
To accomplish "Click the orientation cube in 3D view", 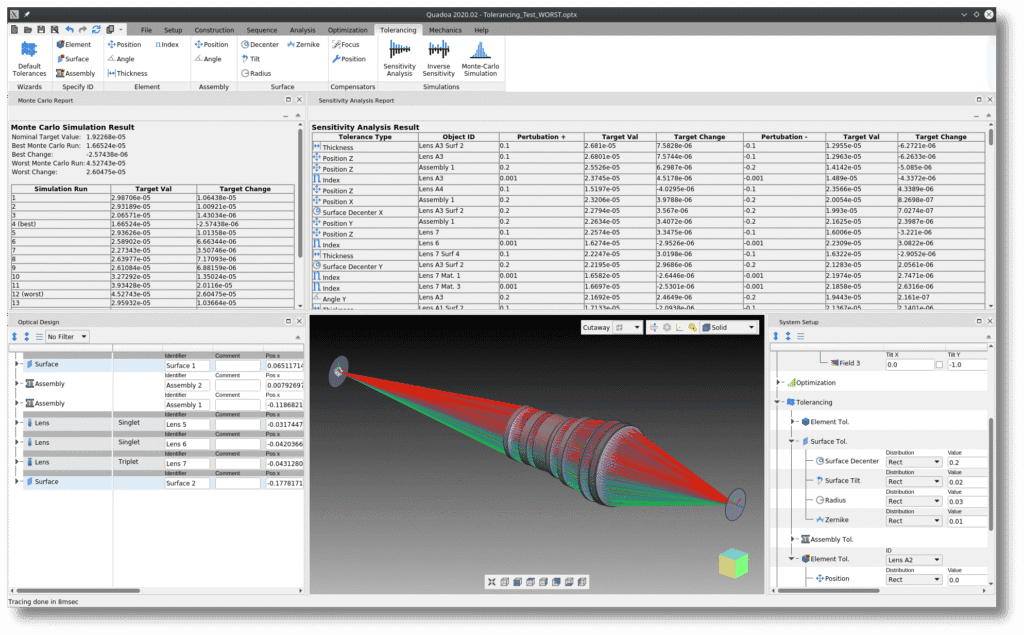I will point(734,561).
